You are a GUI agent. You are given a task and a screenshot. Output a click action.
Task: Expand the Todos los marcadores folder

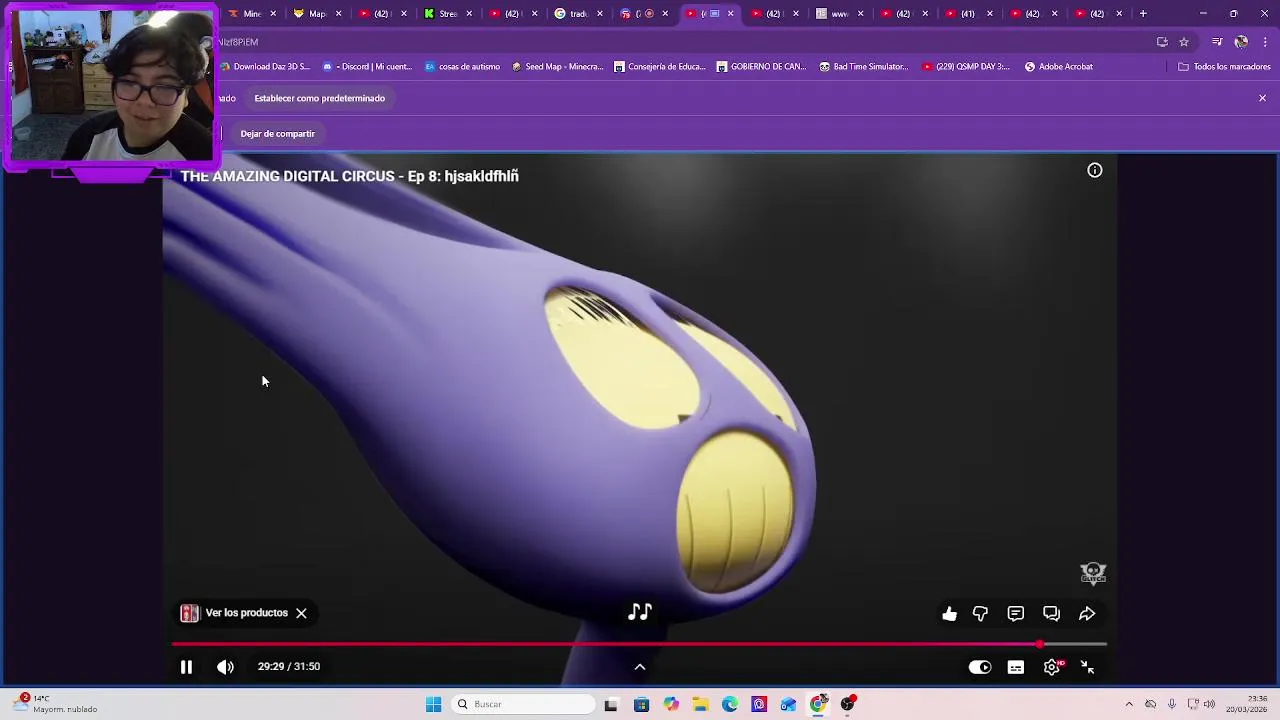tap(1224, 67)
